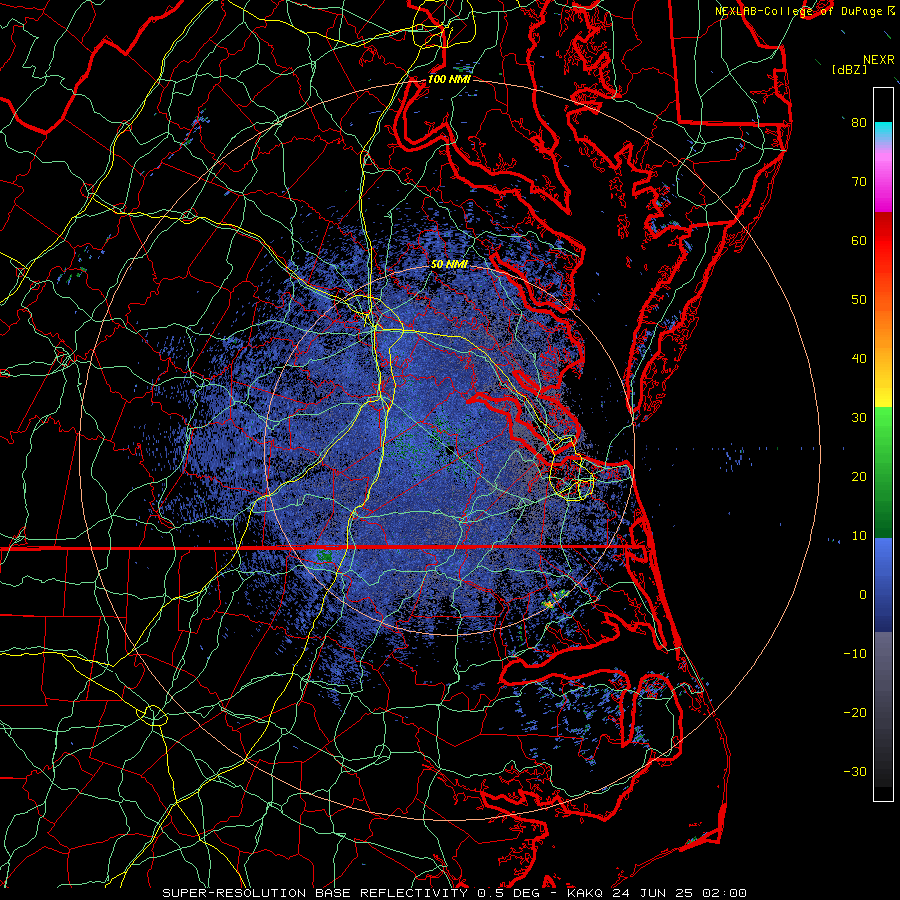Viewport: 900px width, 900px height.
Task: Click the 20 value on the dBZ scale
Action: (x=859, y=476)
